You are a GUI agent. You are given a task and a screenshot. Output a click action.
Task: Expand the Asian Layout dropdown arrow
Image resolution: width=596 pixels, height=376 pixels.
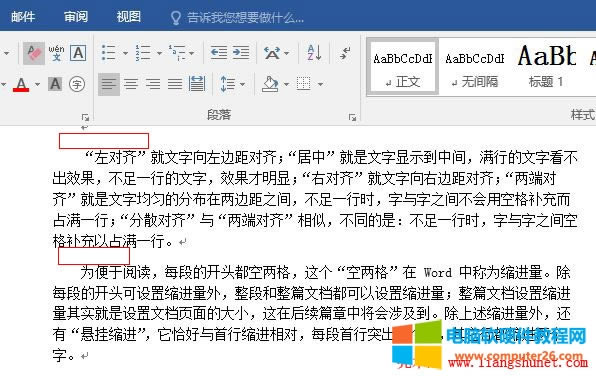coord(287,53)
